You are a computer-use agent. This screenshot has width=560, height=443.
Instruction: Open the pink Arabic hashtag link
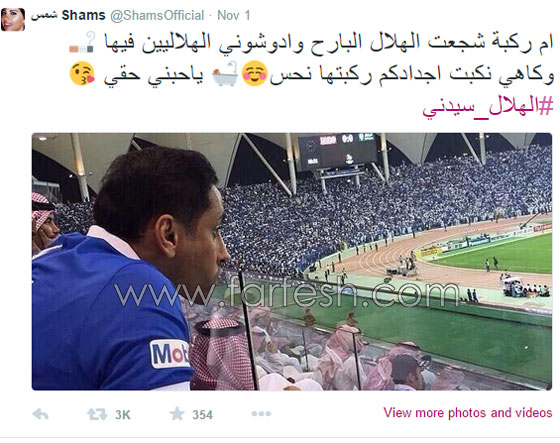pyautogui.click(x=488, y=106)
